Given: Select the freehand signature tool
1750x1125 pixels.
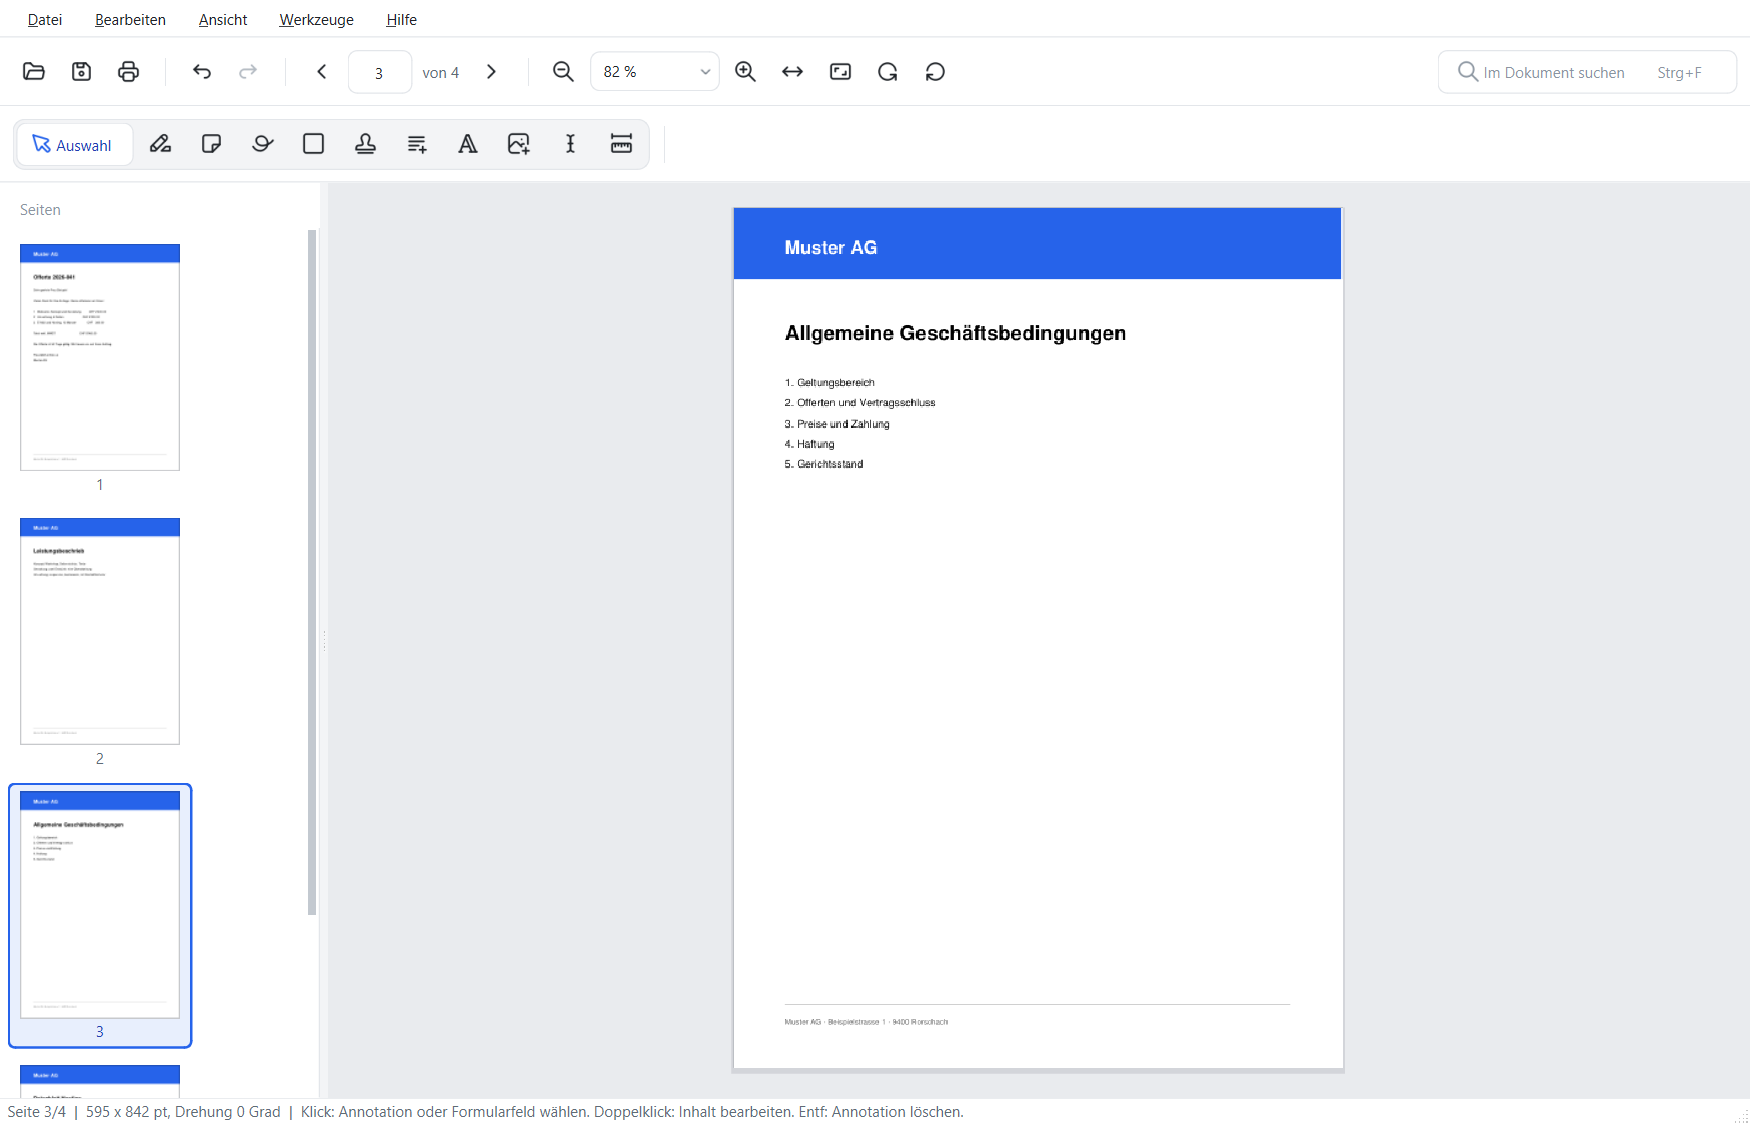Looking at the screenshot, I should [x=263, y=144].
